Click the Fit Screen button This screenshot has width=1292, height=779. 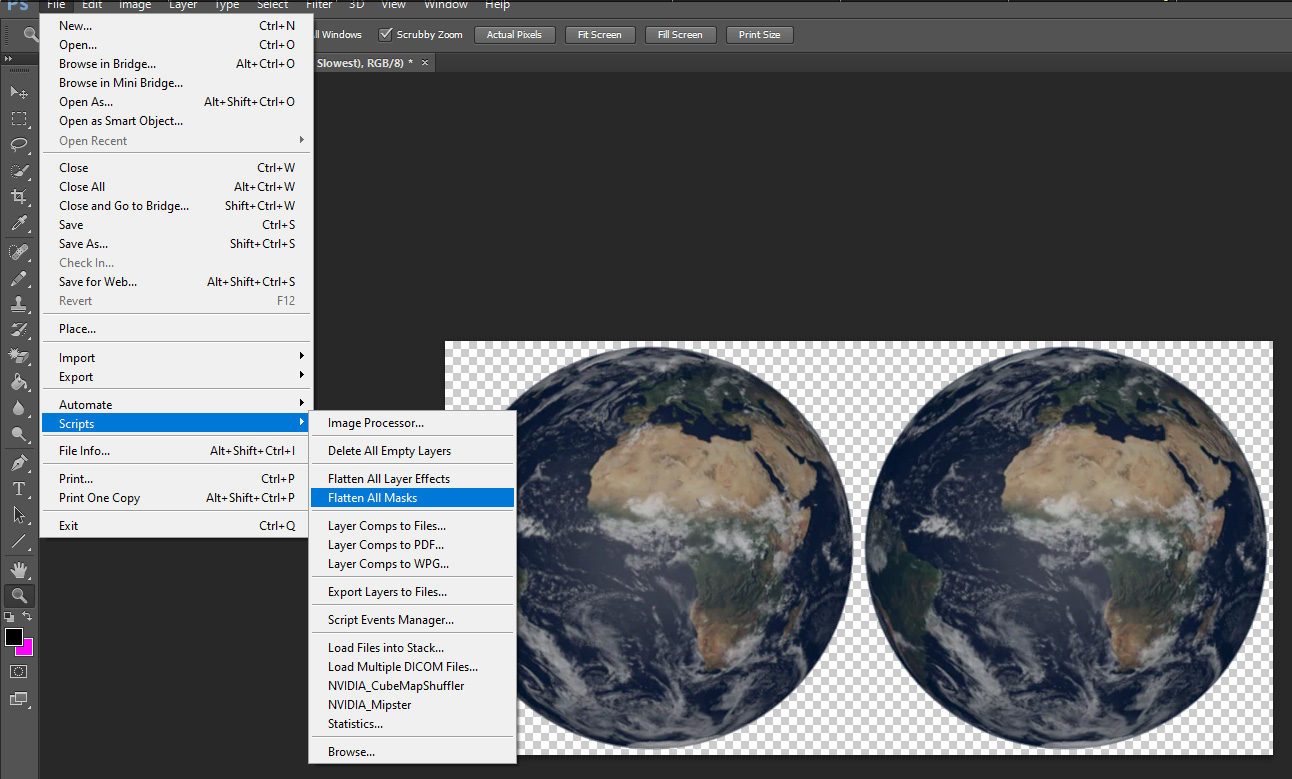(x=599, y=35)
